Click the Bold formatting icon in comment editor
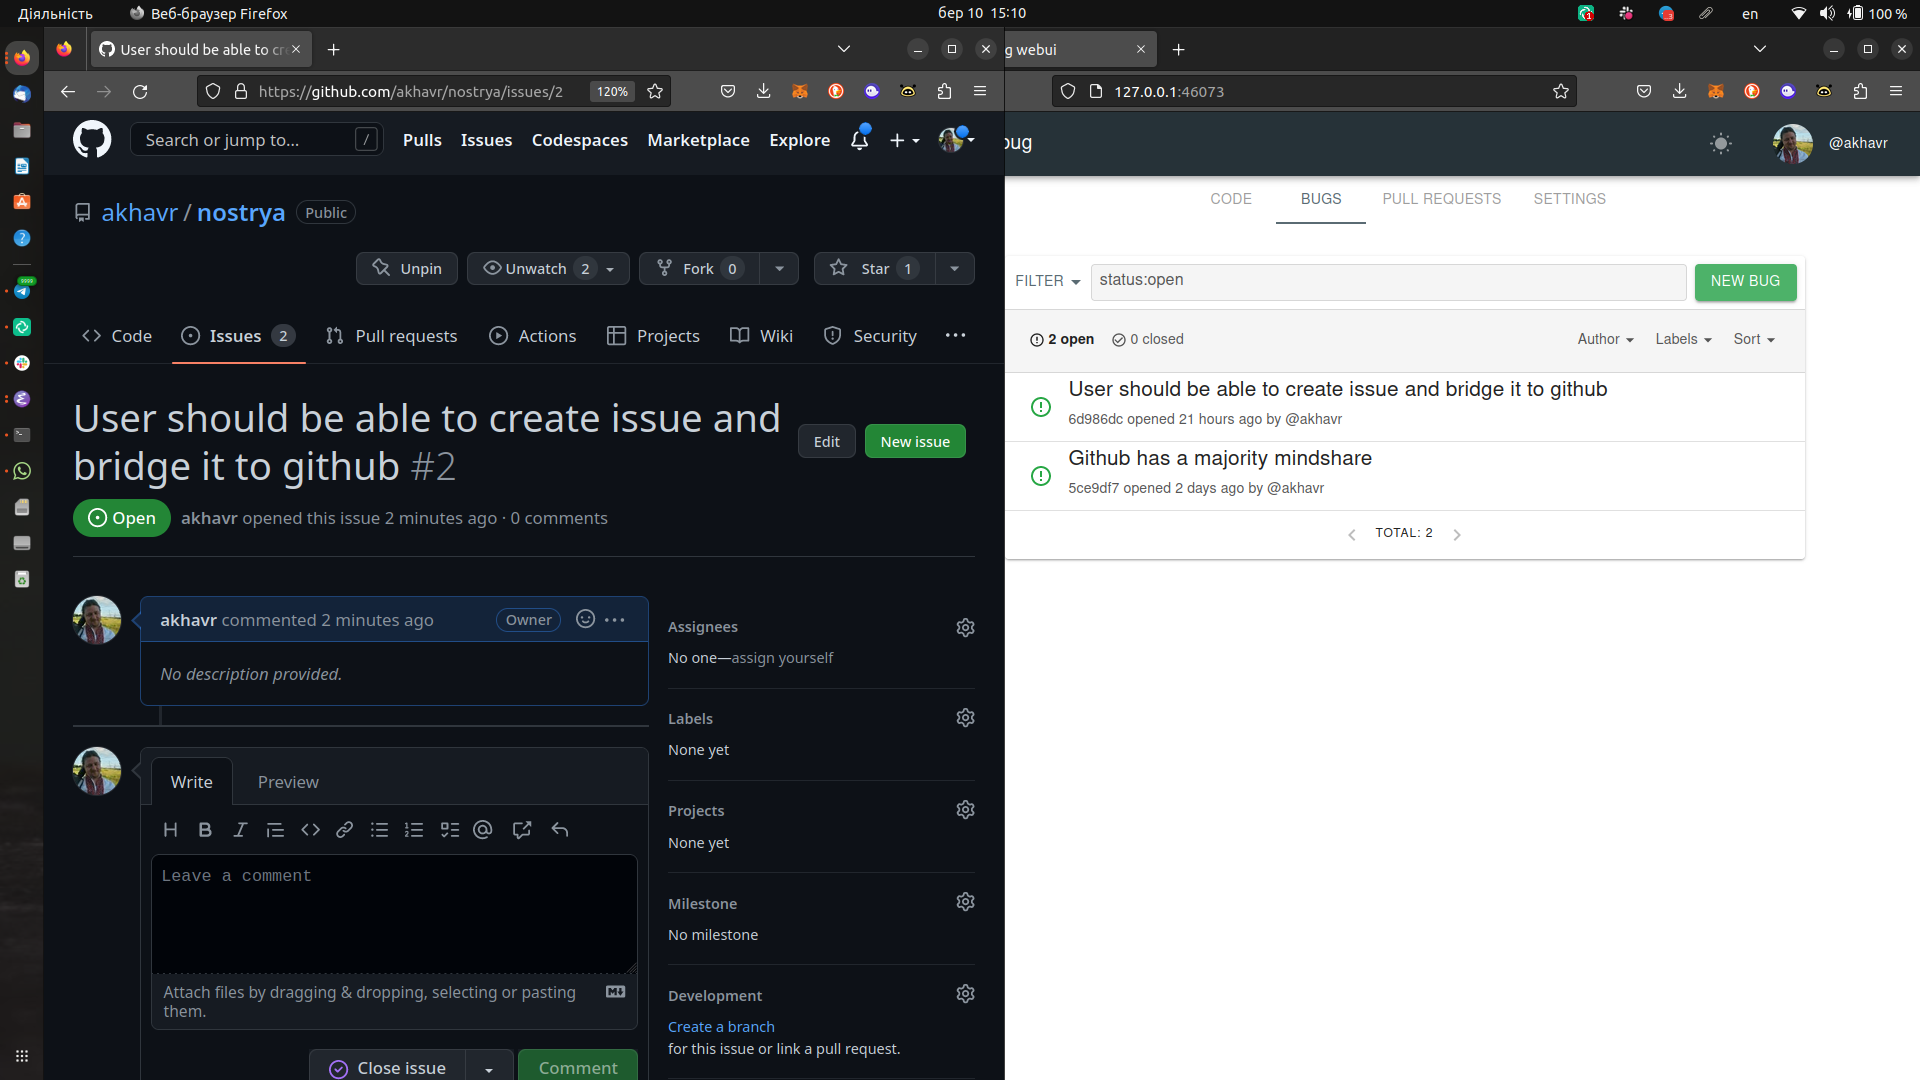The image size is (1920, 1080). point(205,830)
